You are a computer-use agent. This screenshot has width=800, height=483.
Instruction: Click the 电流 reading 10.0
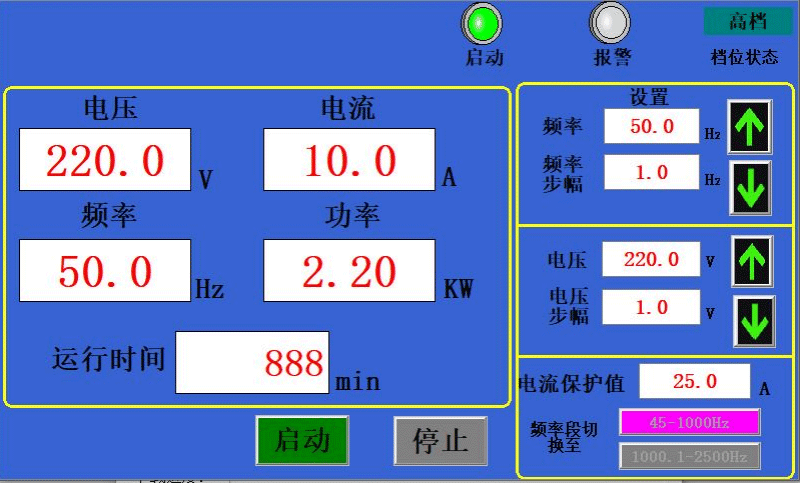pyautogui.click(x=349, y=160)
